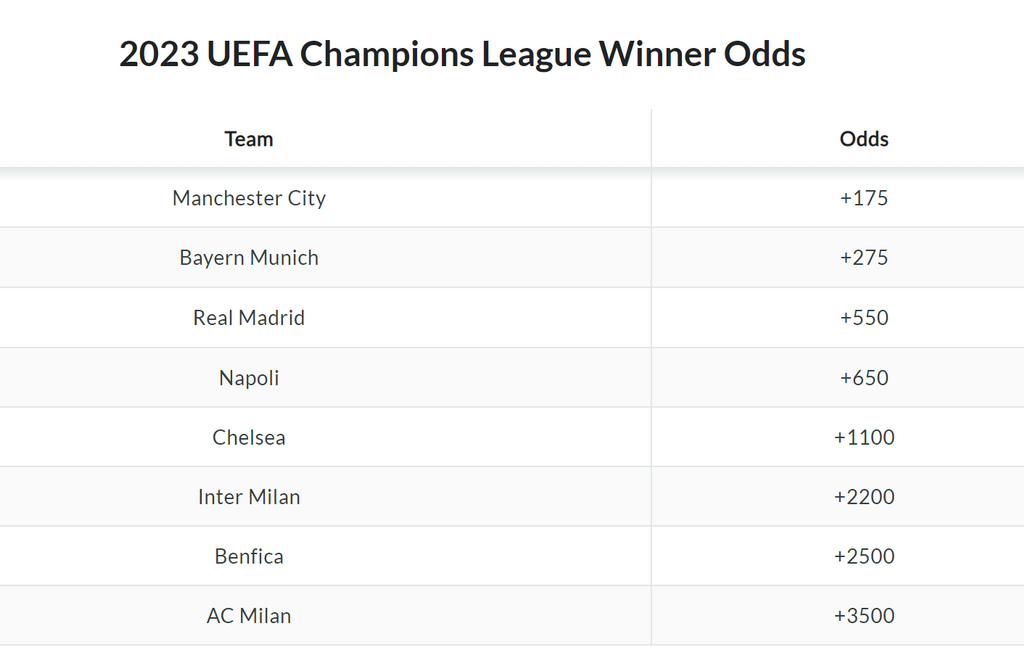Click the +1100 odds value
Screen dimensions: 1024x666
tap(864, 437)
